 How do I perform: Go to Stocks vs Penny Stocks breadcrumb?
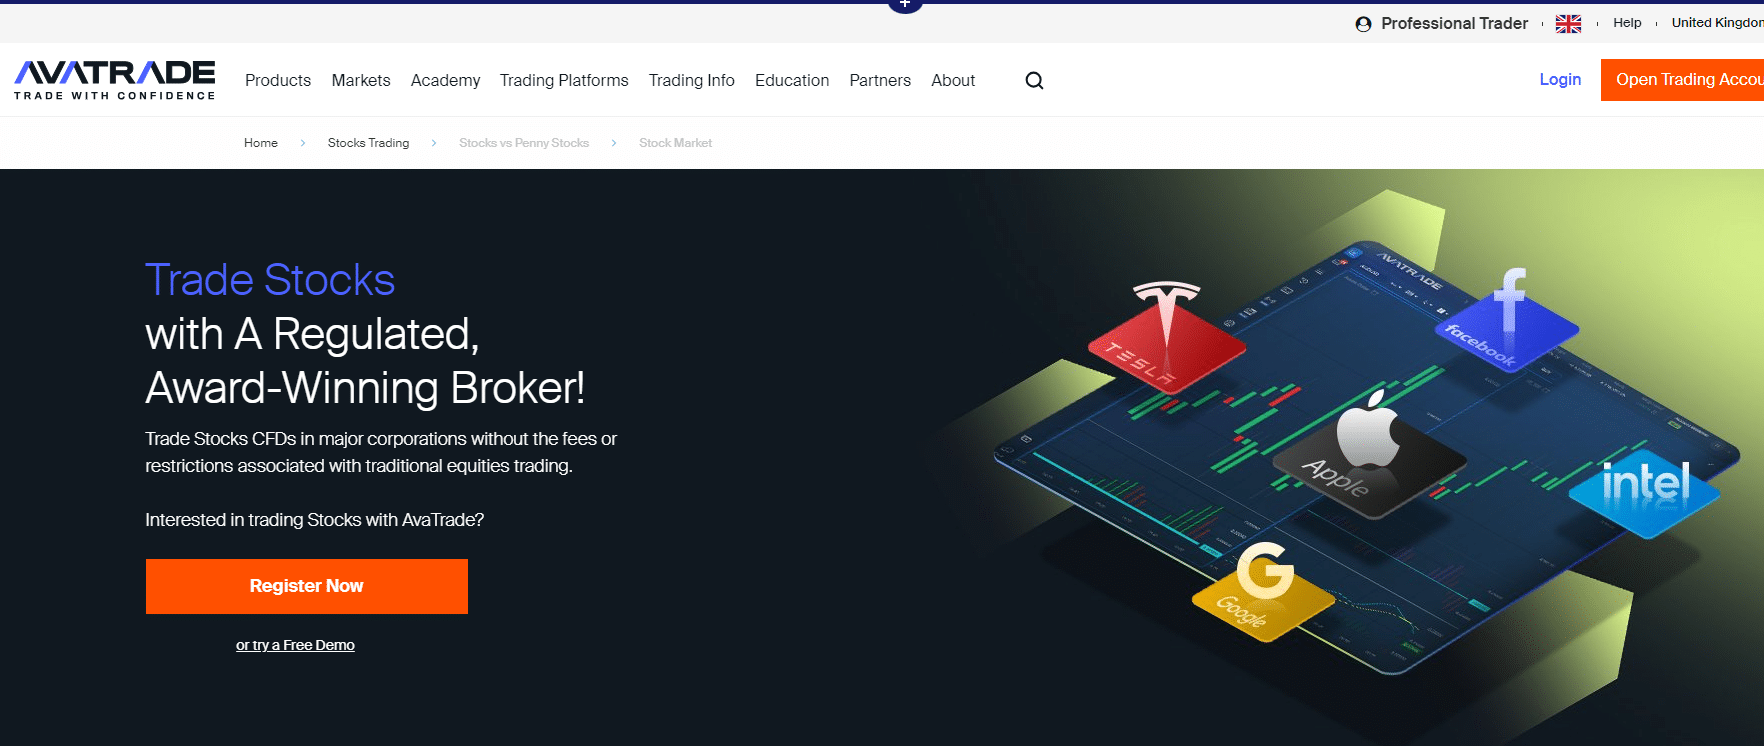(x=524, y=143)
